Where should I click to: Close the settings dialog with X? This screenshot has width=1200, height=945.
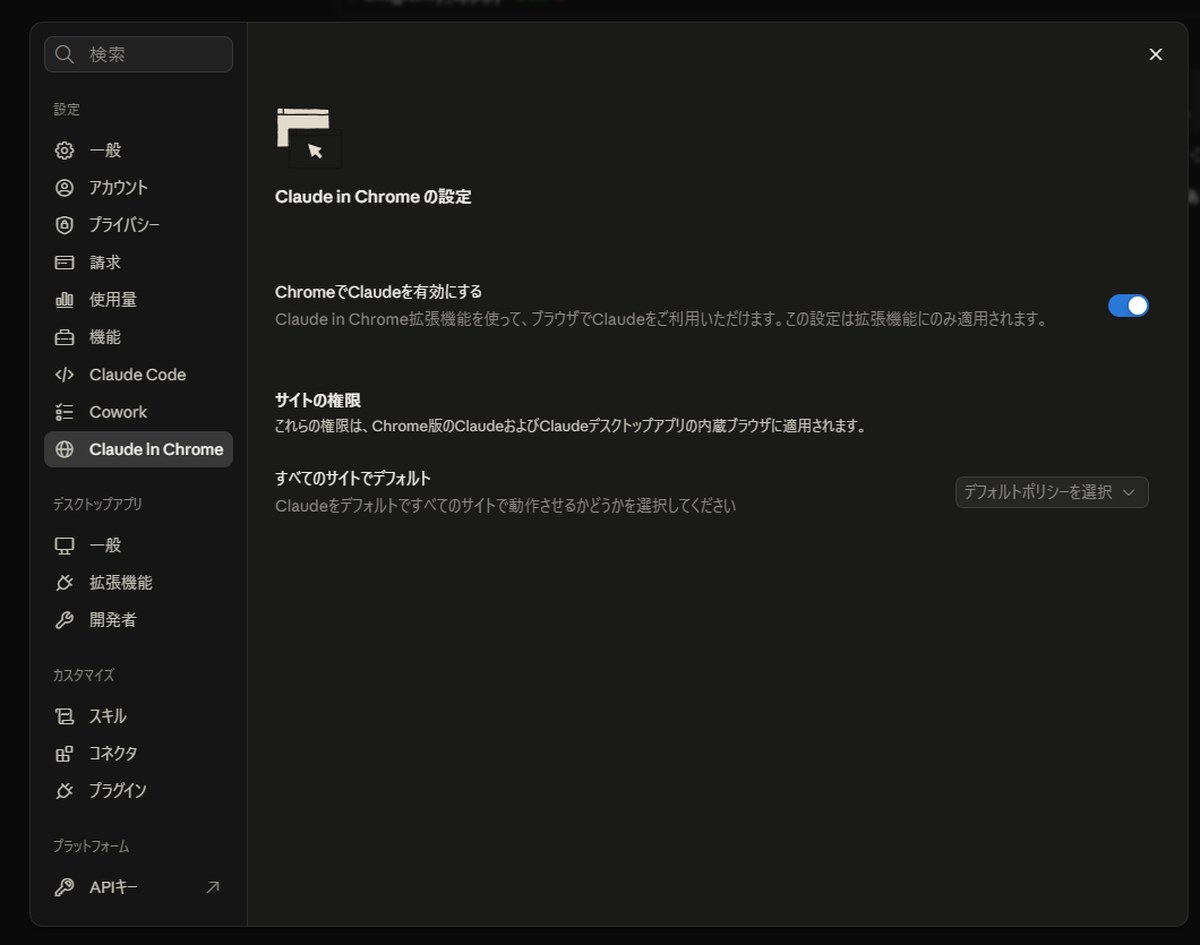1155,54
